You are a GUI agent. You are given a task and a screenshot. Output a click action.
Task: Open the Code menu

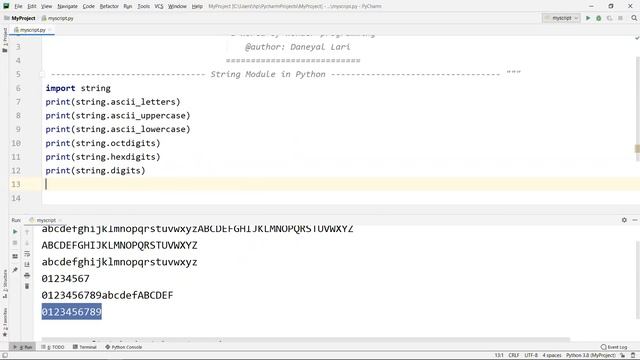(89, 6)
